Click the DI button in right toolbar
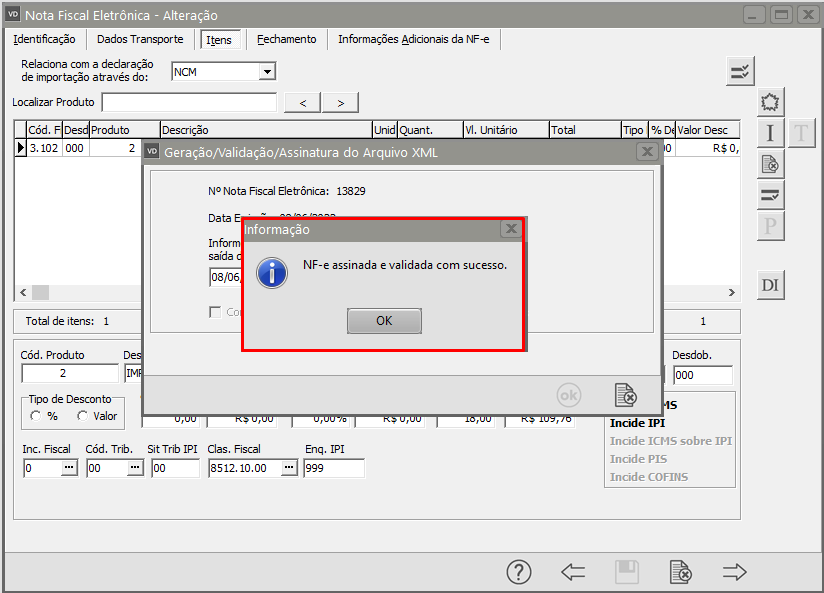The width and height of the screenshot is (824, 593). 770,285
